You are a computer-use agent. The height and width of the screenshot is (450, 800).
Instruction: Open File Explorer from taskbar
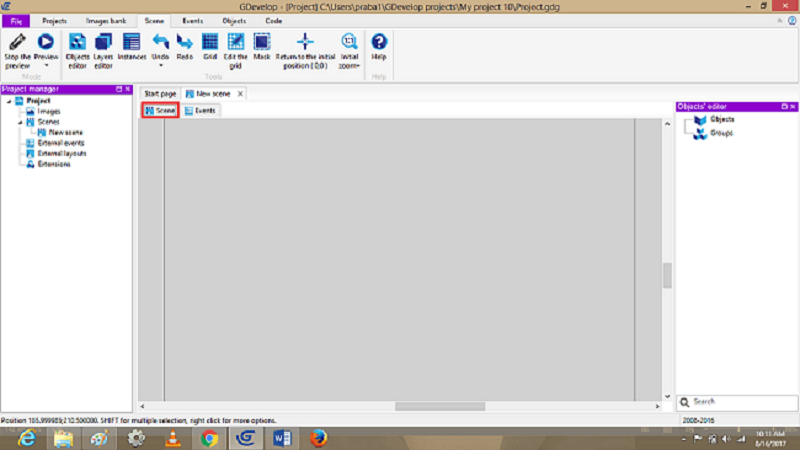coord(63,438)
